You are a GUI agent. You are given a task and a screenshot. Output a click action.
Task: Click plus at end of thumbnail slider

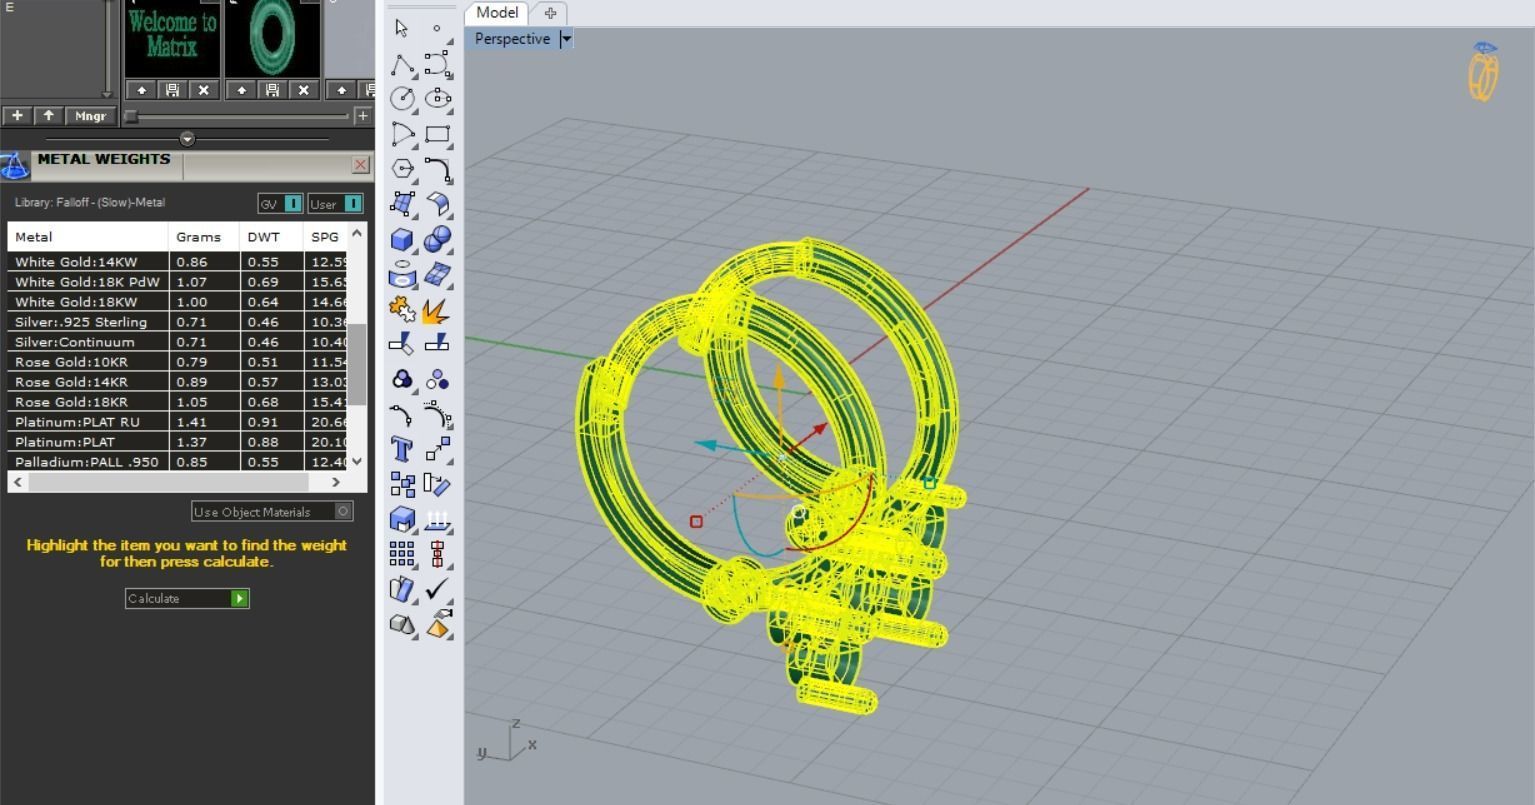pos(362,116)
